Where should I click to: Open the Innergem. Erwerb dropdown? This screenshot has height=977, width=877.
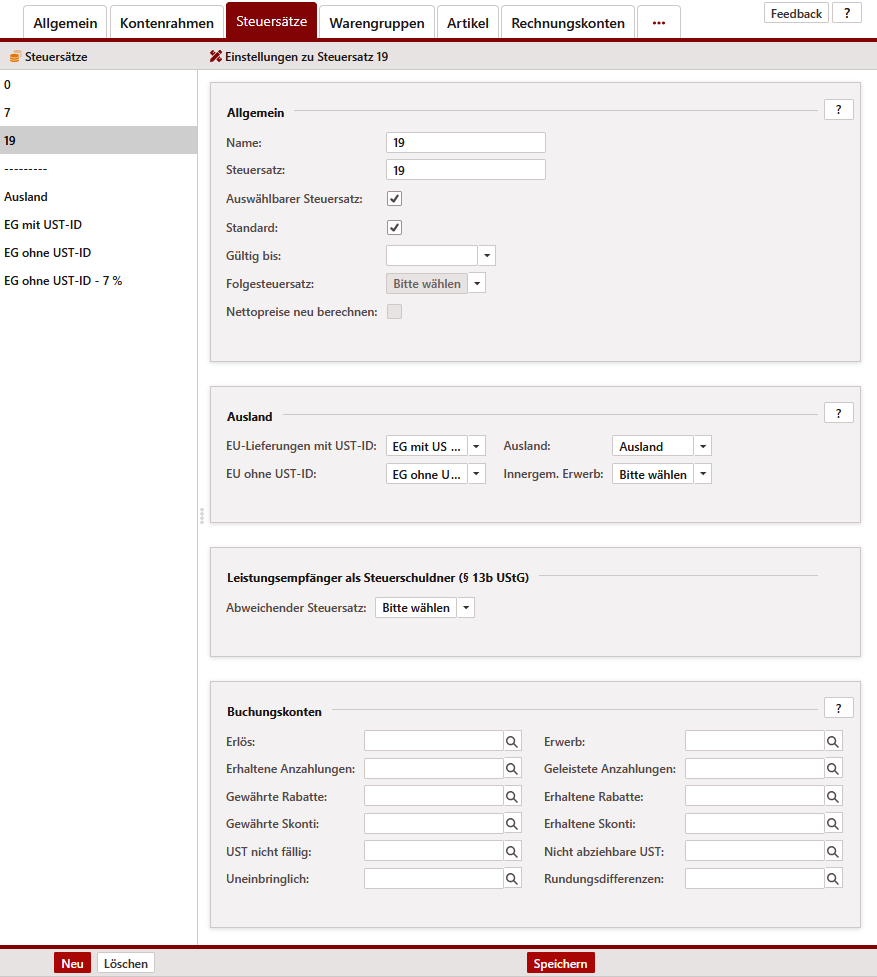click(x=703, y=474)
